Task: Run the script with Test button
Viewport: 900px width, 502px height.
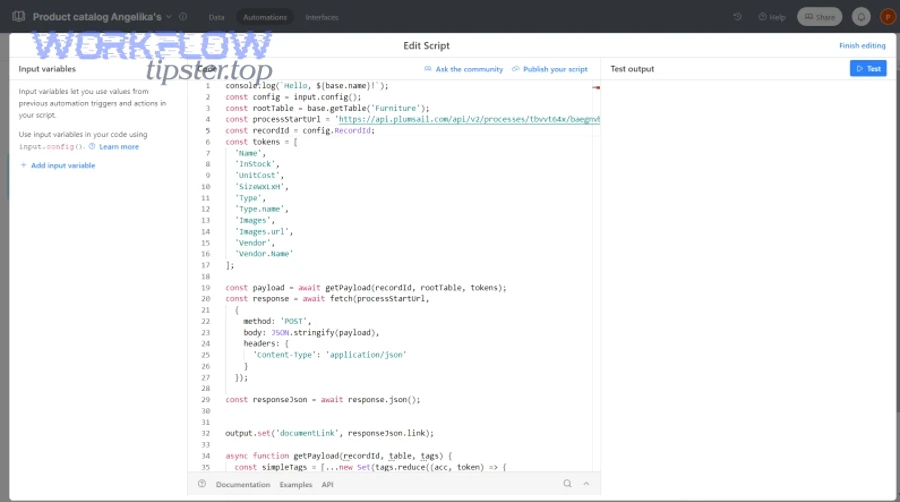Action: click(x=868, y=69)
